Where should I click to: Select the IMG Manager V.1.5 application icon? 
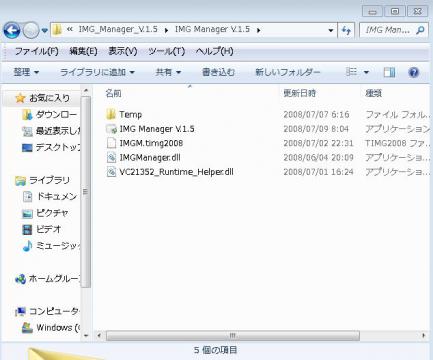111,129
